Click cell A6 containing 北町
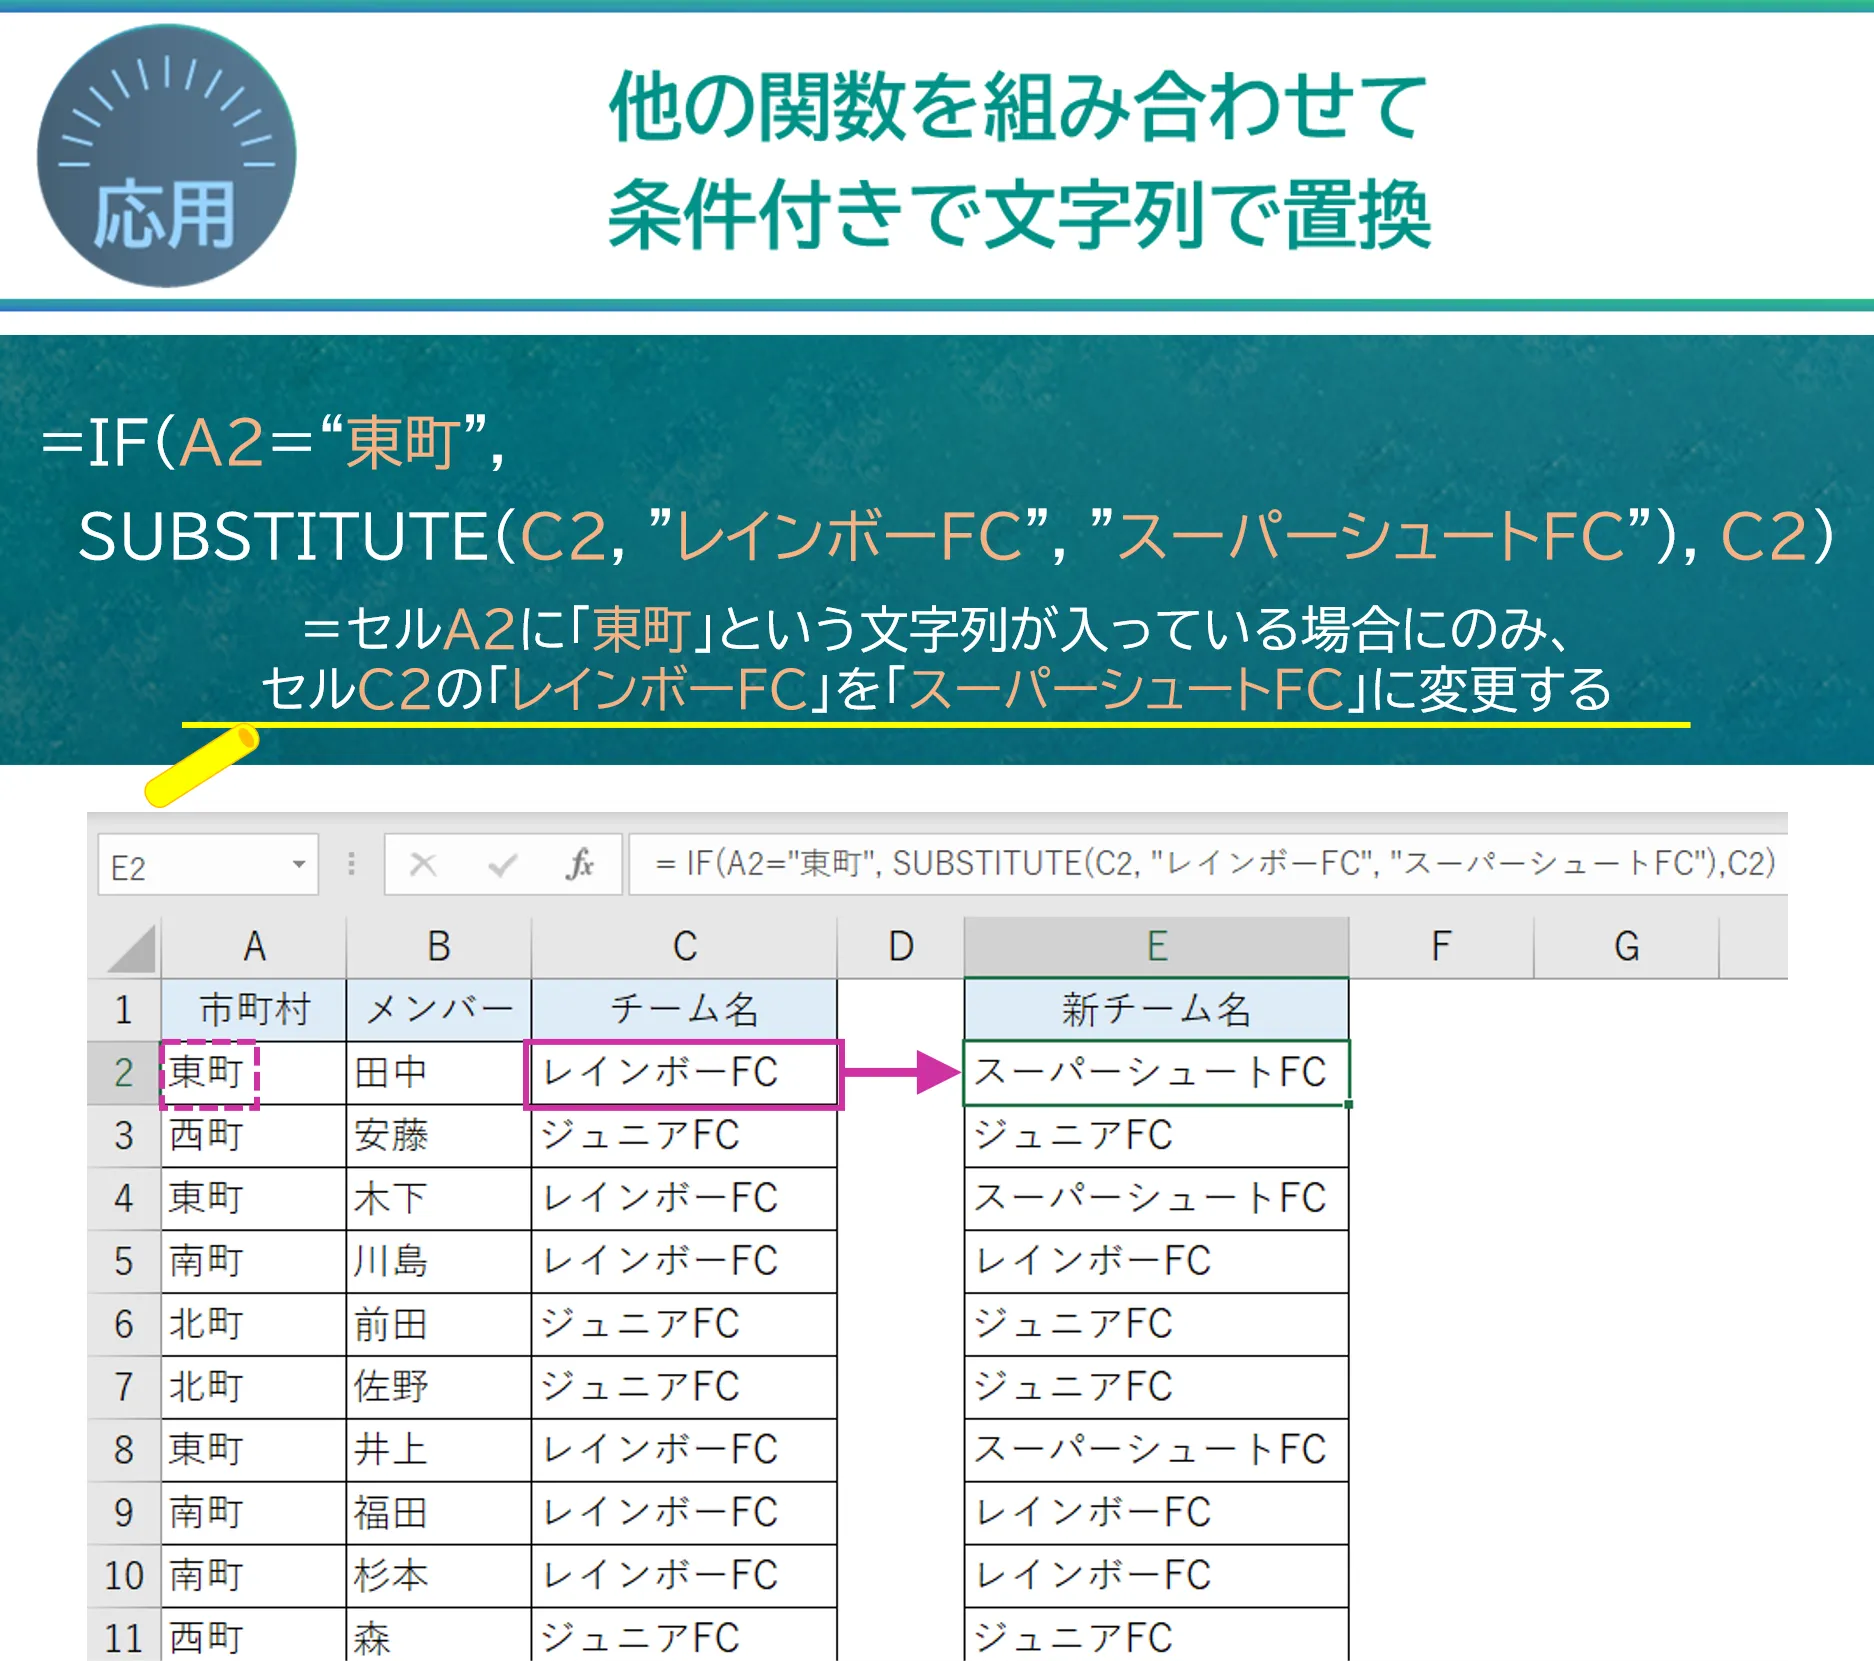Viewport: 1874px width, 1661px height. point(254,1325)
